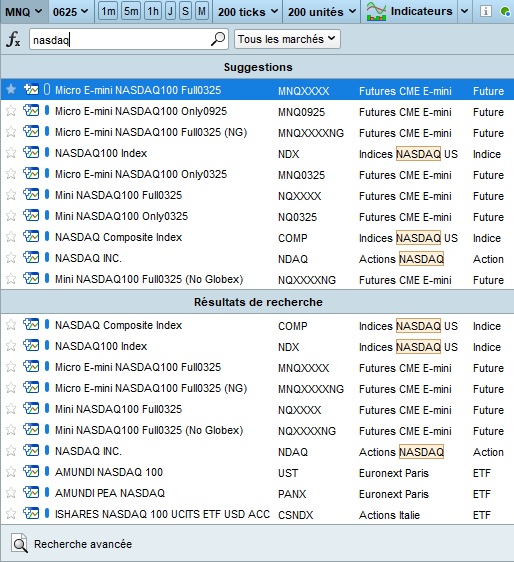Open new chart icon for NQXXXX in search results
514x562 pixels.
[31, 408]
